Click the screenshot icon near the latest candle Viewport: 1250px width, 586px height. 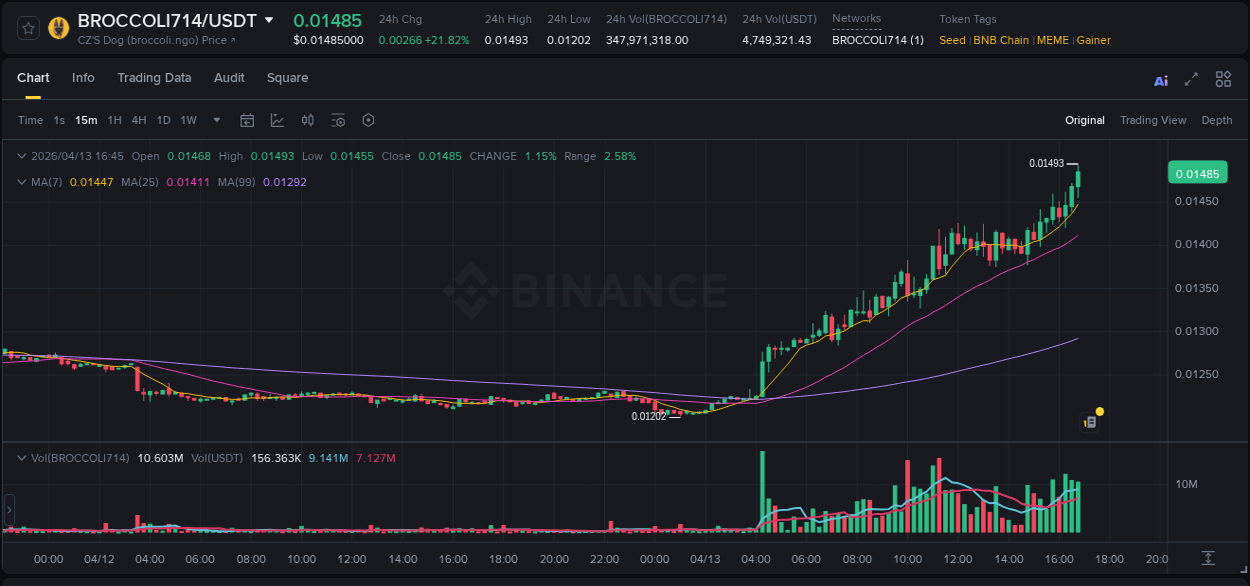1091,421
